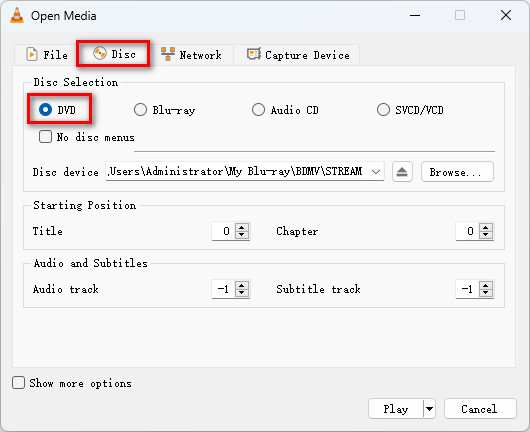The width and height of the screenshot is (530, 432).
Task: Select the SVCD/VCD option
Action: [x=410, y=110]
